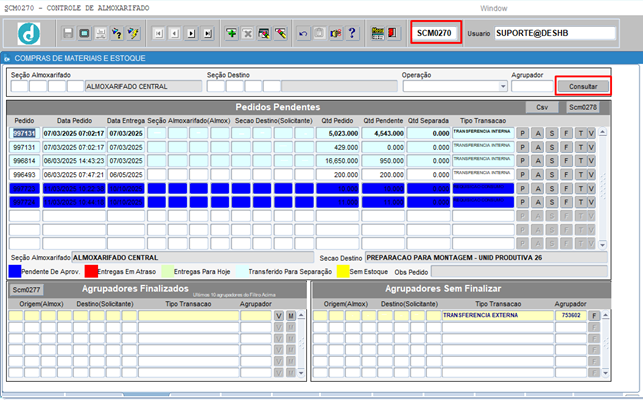Click the Save diskette icon in toolbar
Screen dimensions: 643x400
(68, 33)
